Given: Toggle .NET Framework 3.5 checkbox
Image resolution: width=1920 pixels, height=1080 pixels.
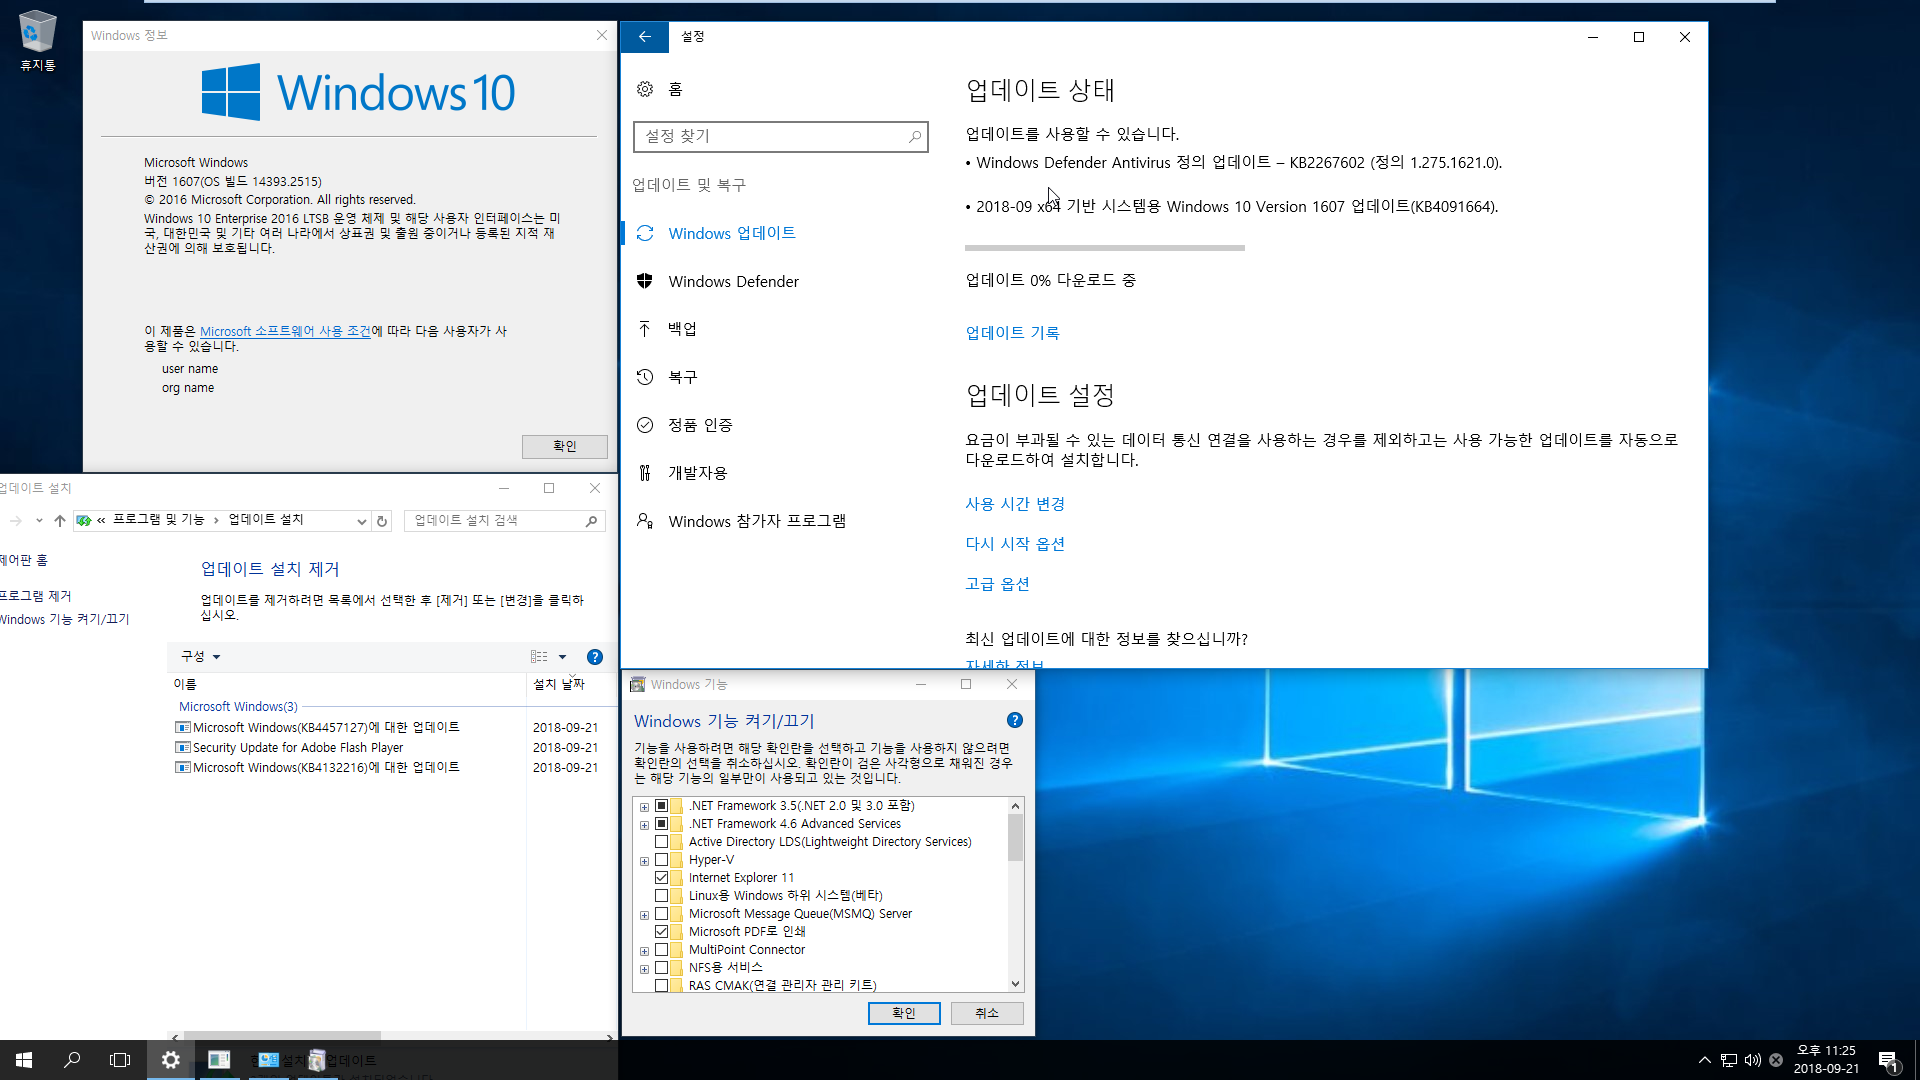Looking at the screenshot, I should 661,806.
